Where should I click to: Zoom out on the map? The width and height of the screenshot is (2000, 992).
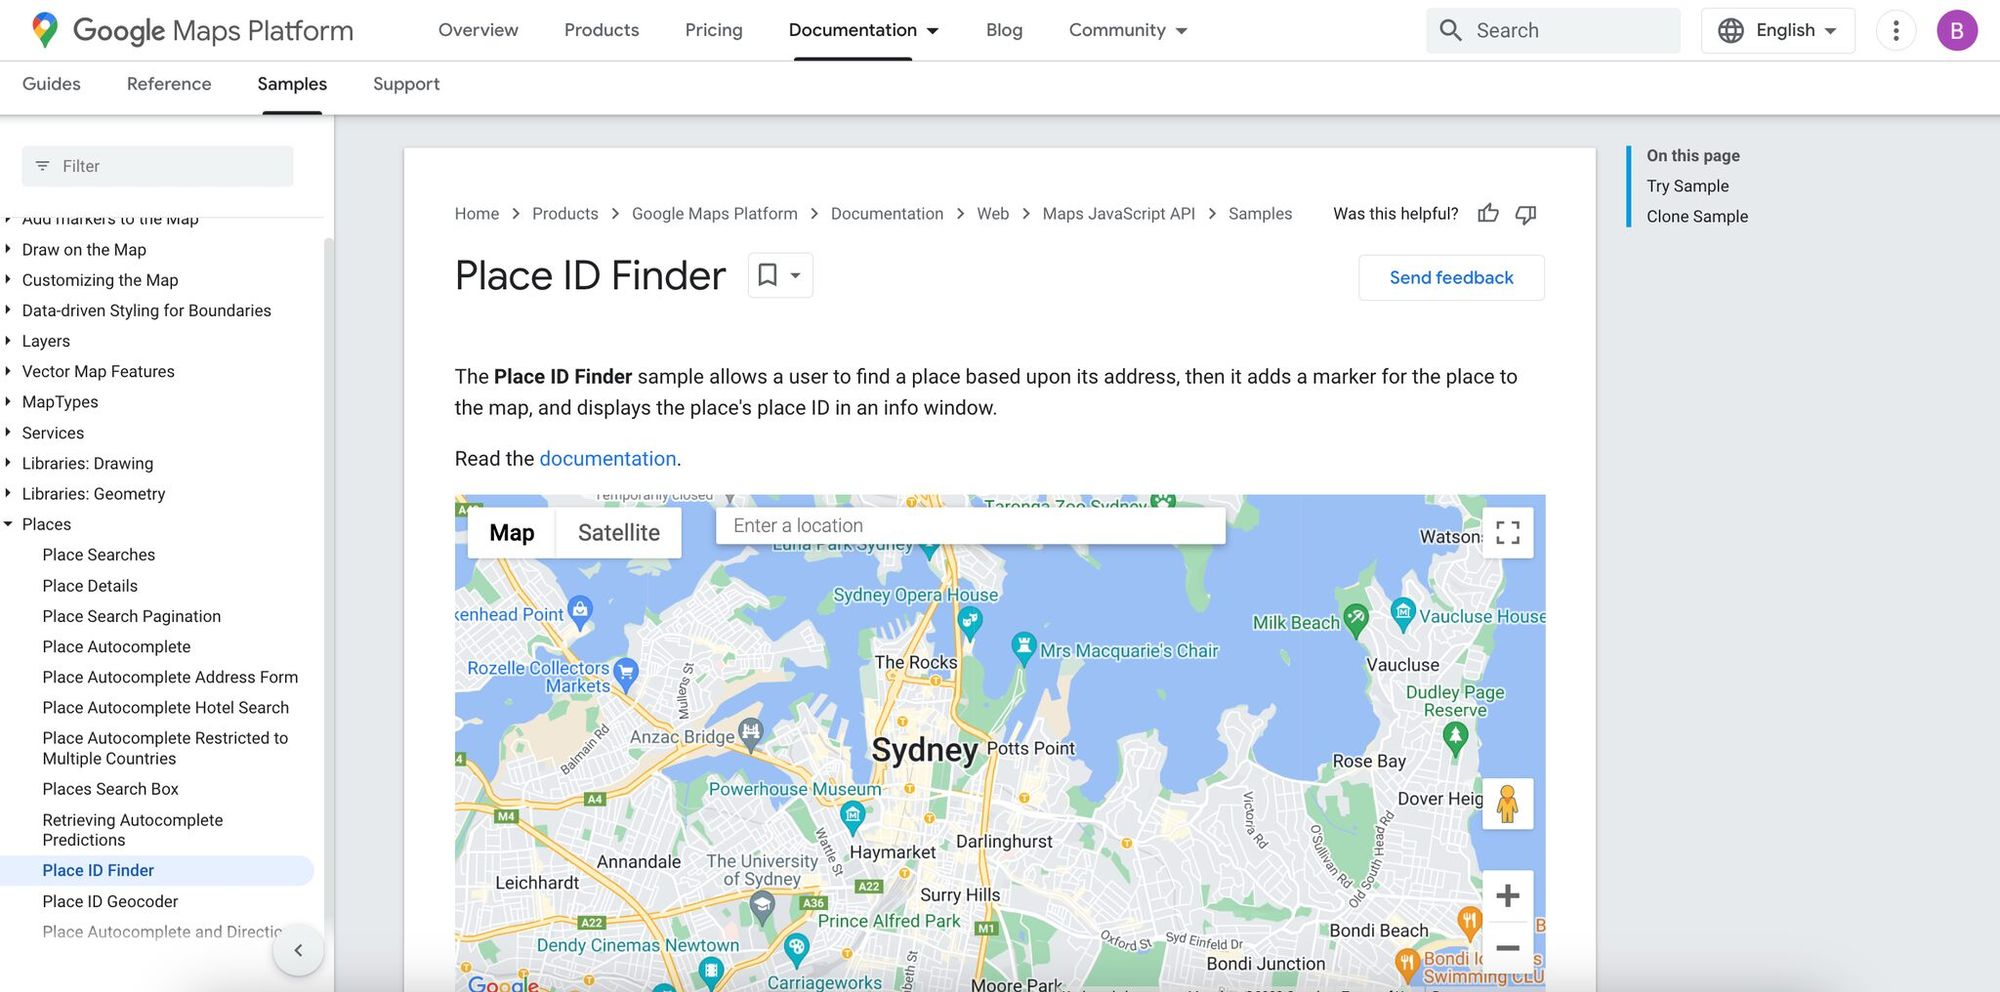[x=1508, y=947]
